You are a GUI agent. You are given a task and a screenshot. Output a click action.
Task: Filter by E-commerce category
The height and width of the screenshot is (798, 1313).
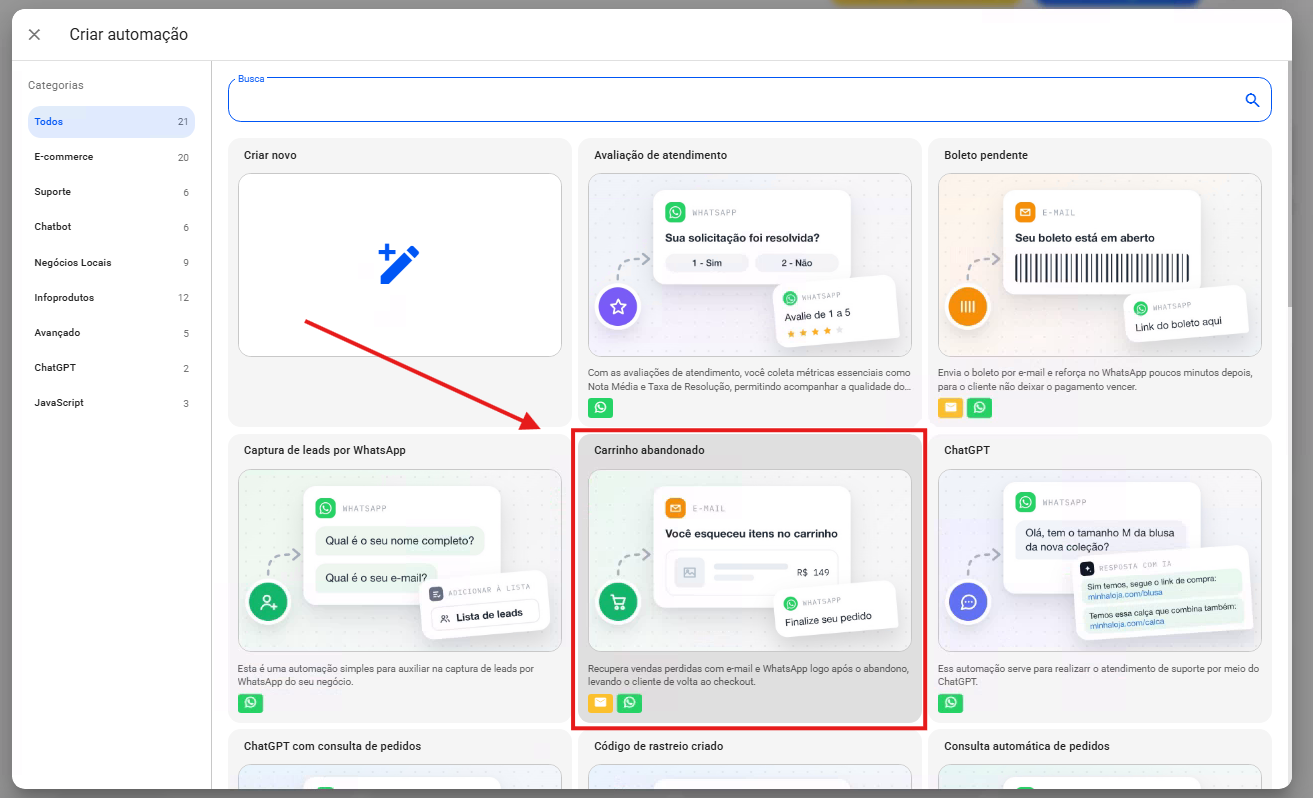(111, 157)
